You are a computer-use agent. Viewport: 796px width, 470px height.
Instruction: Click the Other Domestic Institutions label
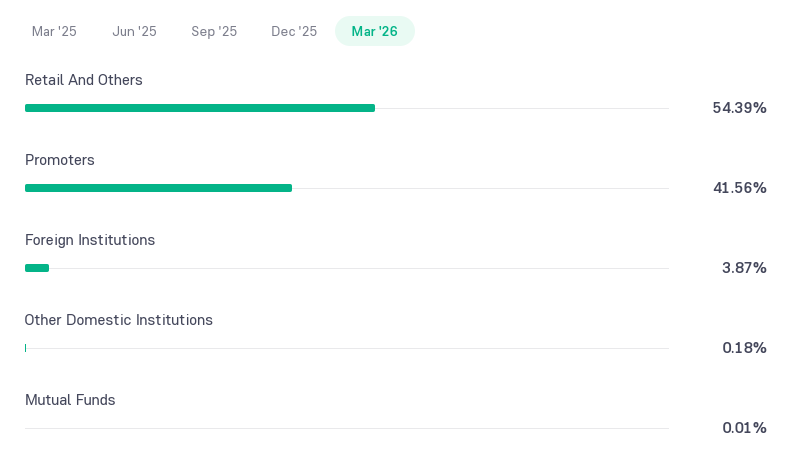(119, 320)
